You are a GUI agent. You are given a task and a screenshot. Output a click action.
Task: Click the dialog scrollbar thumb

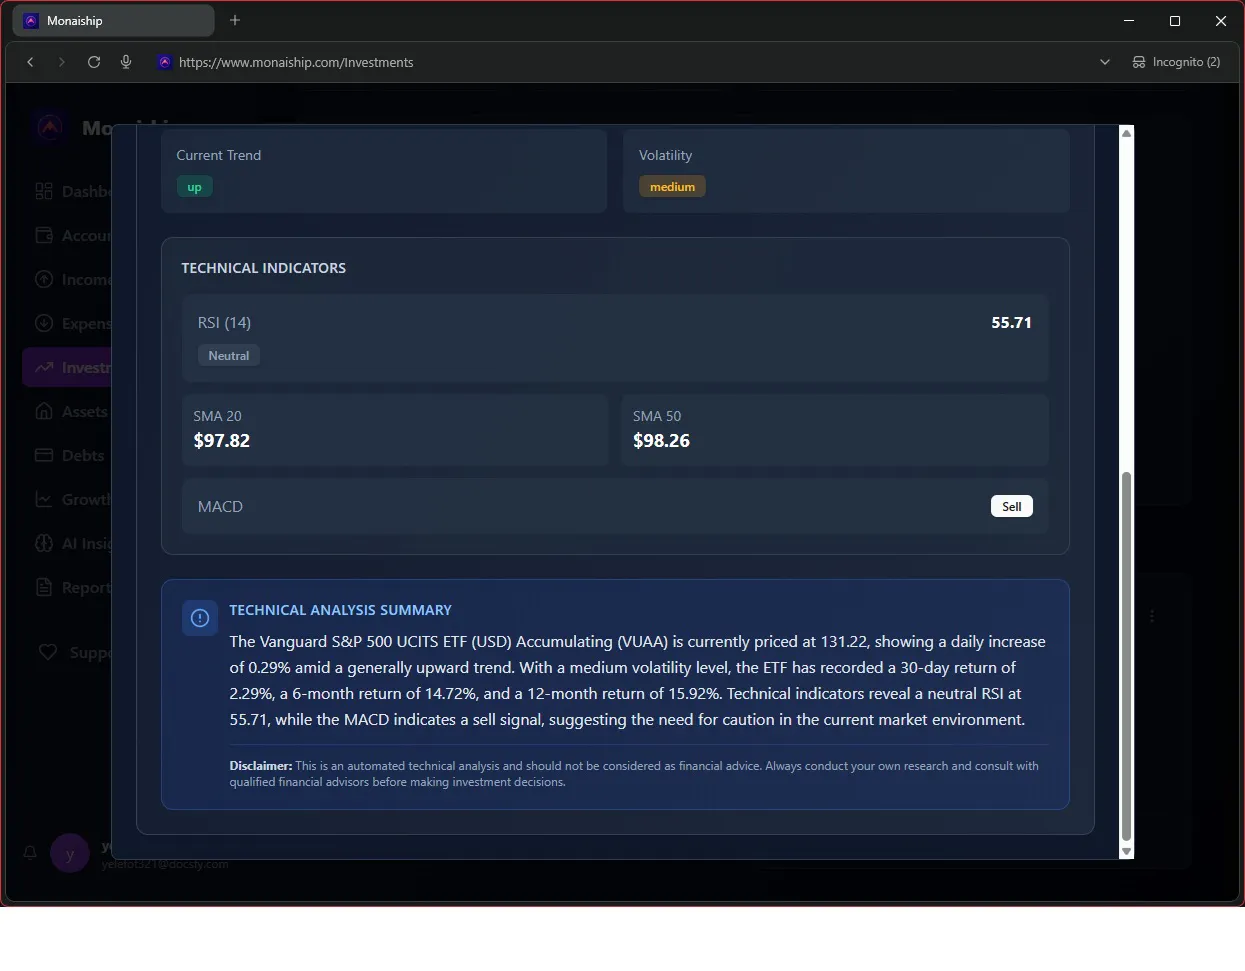[x=1127, y=657]
